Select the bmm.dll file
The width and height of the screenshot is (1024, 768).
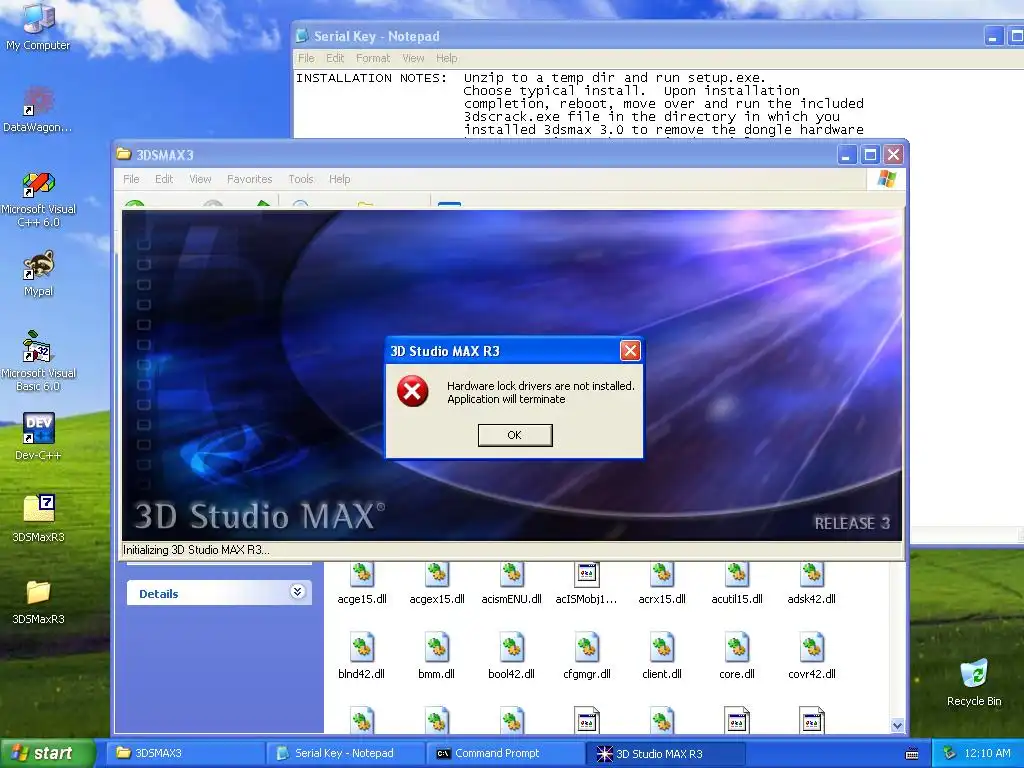point(437,656)
